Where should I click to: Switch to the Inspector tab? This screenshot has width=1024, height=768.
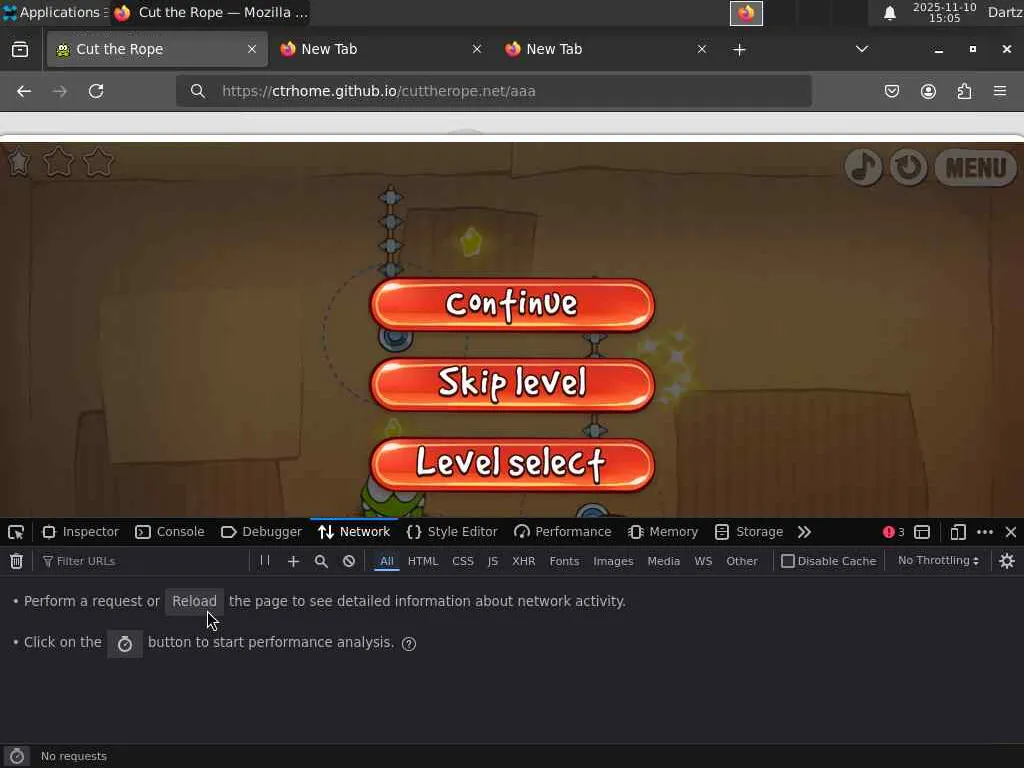click(80, 532)
